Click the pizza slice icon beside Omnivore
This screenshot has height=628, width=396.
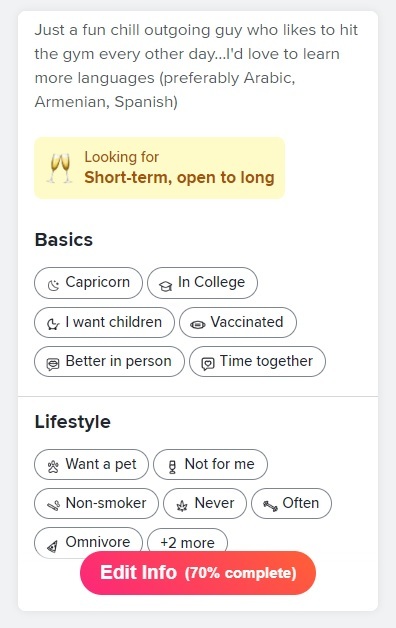tap(52, 545)
